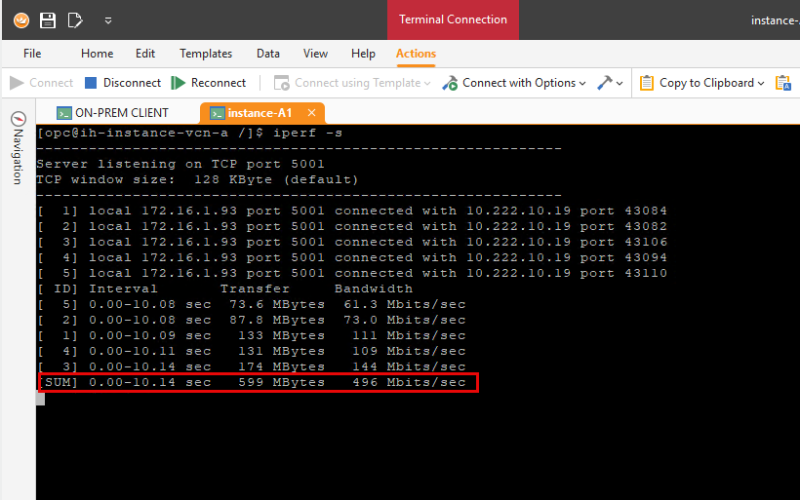Close the instance-A1 tab

[x=312, y=113]
